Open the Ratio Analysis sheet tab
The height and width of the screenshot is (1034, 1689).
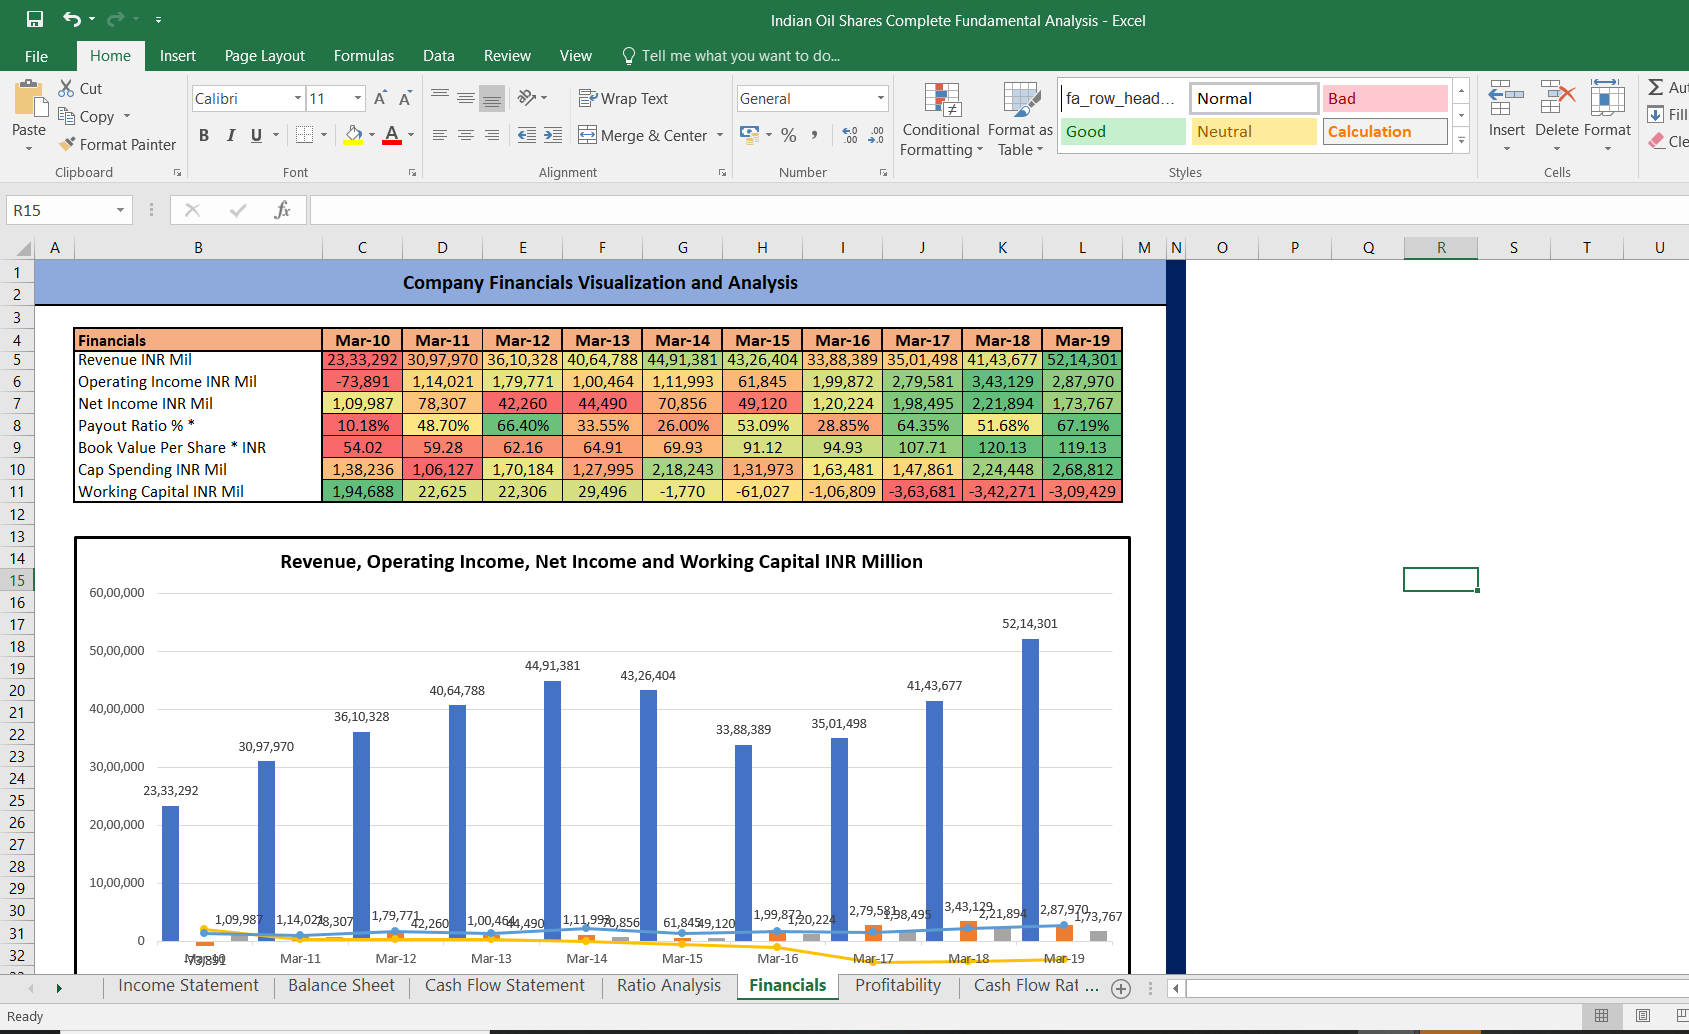(x=669, y=985)
